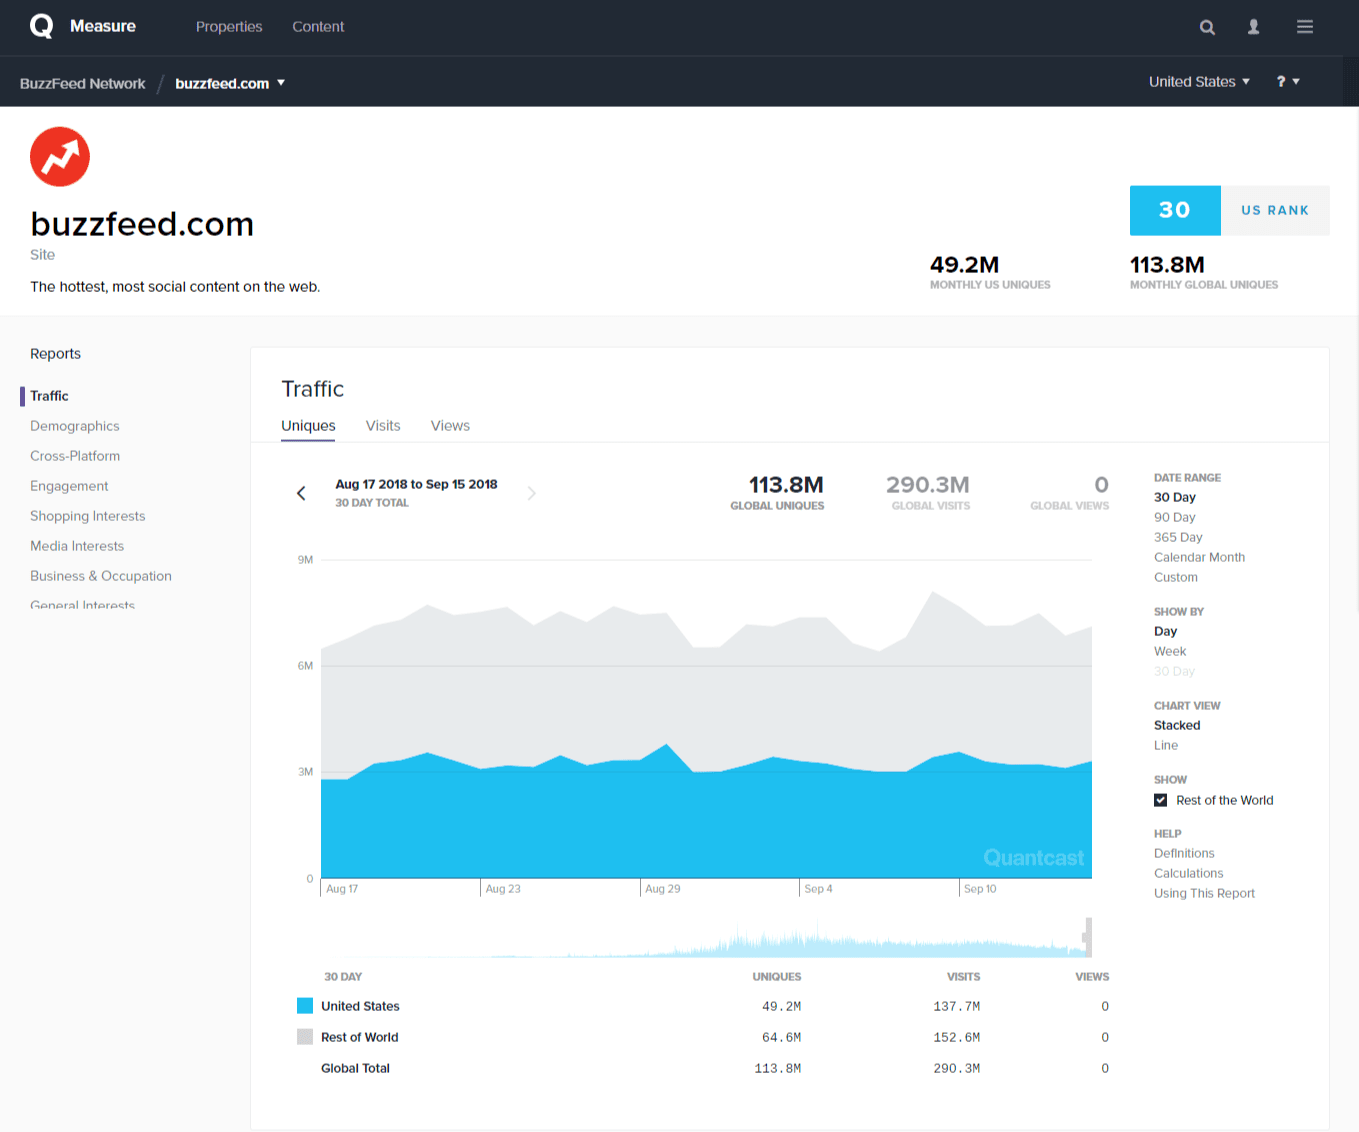Image resolution: width=1359 pixels, height=1132 pixels.
Task: Click the Aug 17 2018 to Sep 15 2018 label
Action: click(416, 484)
